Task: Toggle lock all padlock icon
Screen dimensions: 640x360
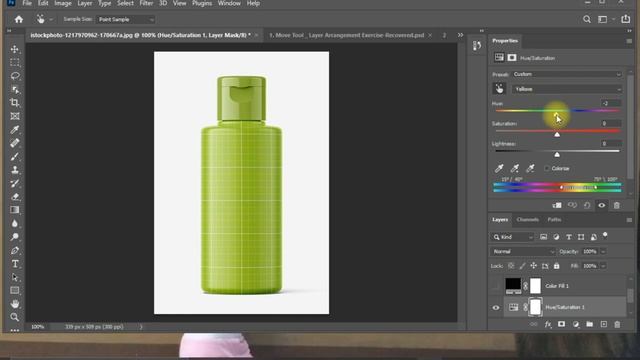Action: (556, 266)
